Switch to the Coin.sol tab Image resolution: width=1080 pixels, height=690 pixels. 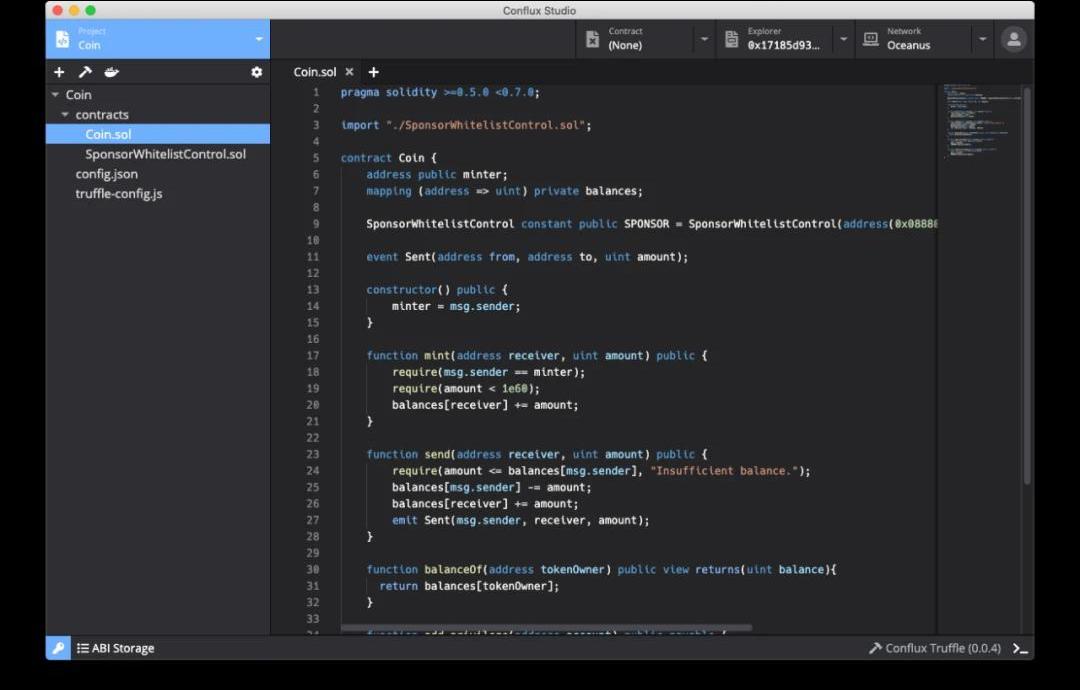pyautogui.click(x=314, y=72)
